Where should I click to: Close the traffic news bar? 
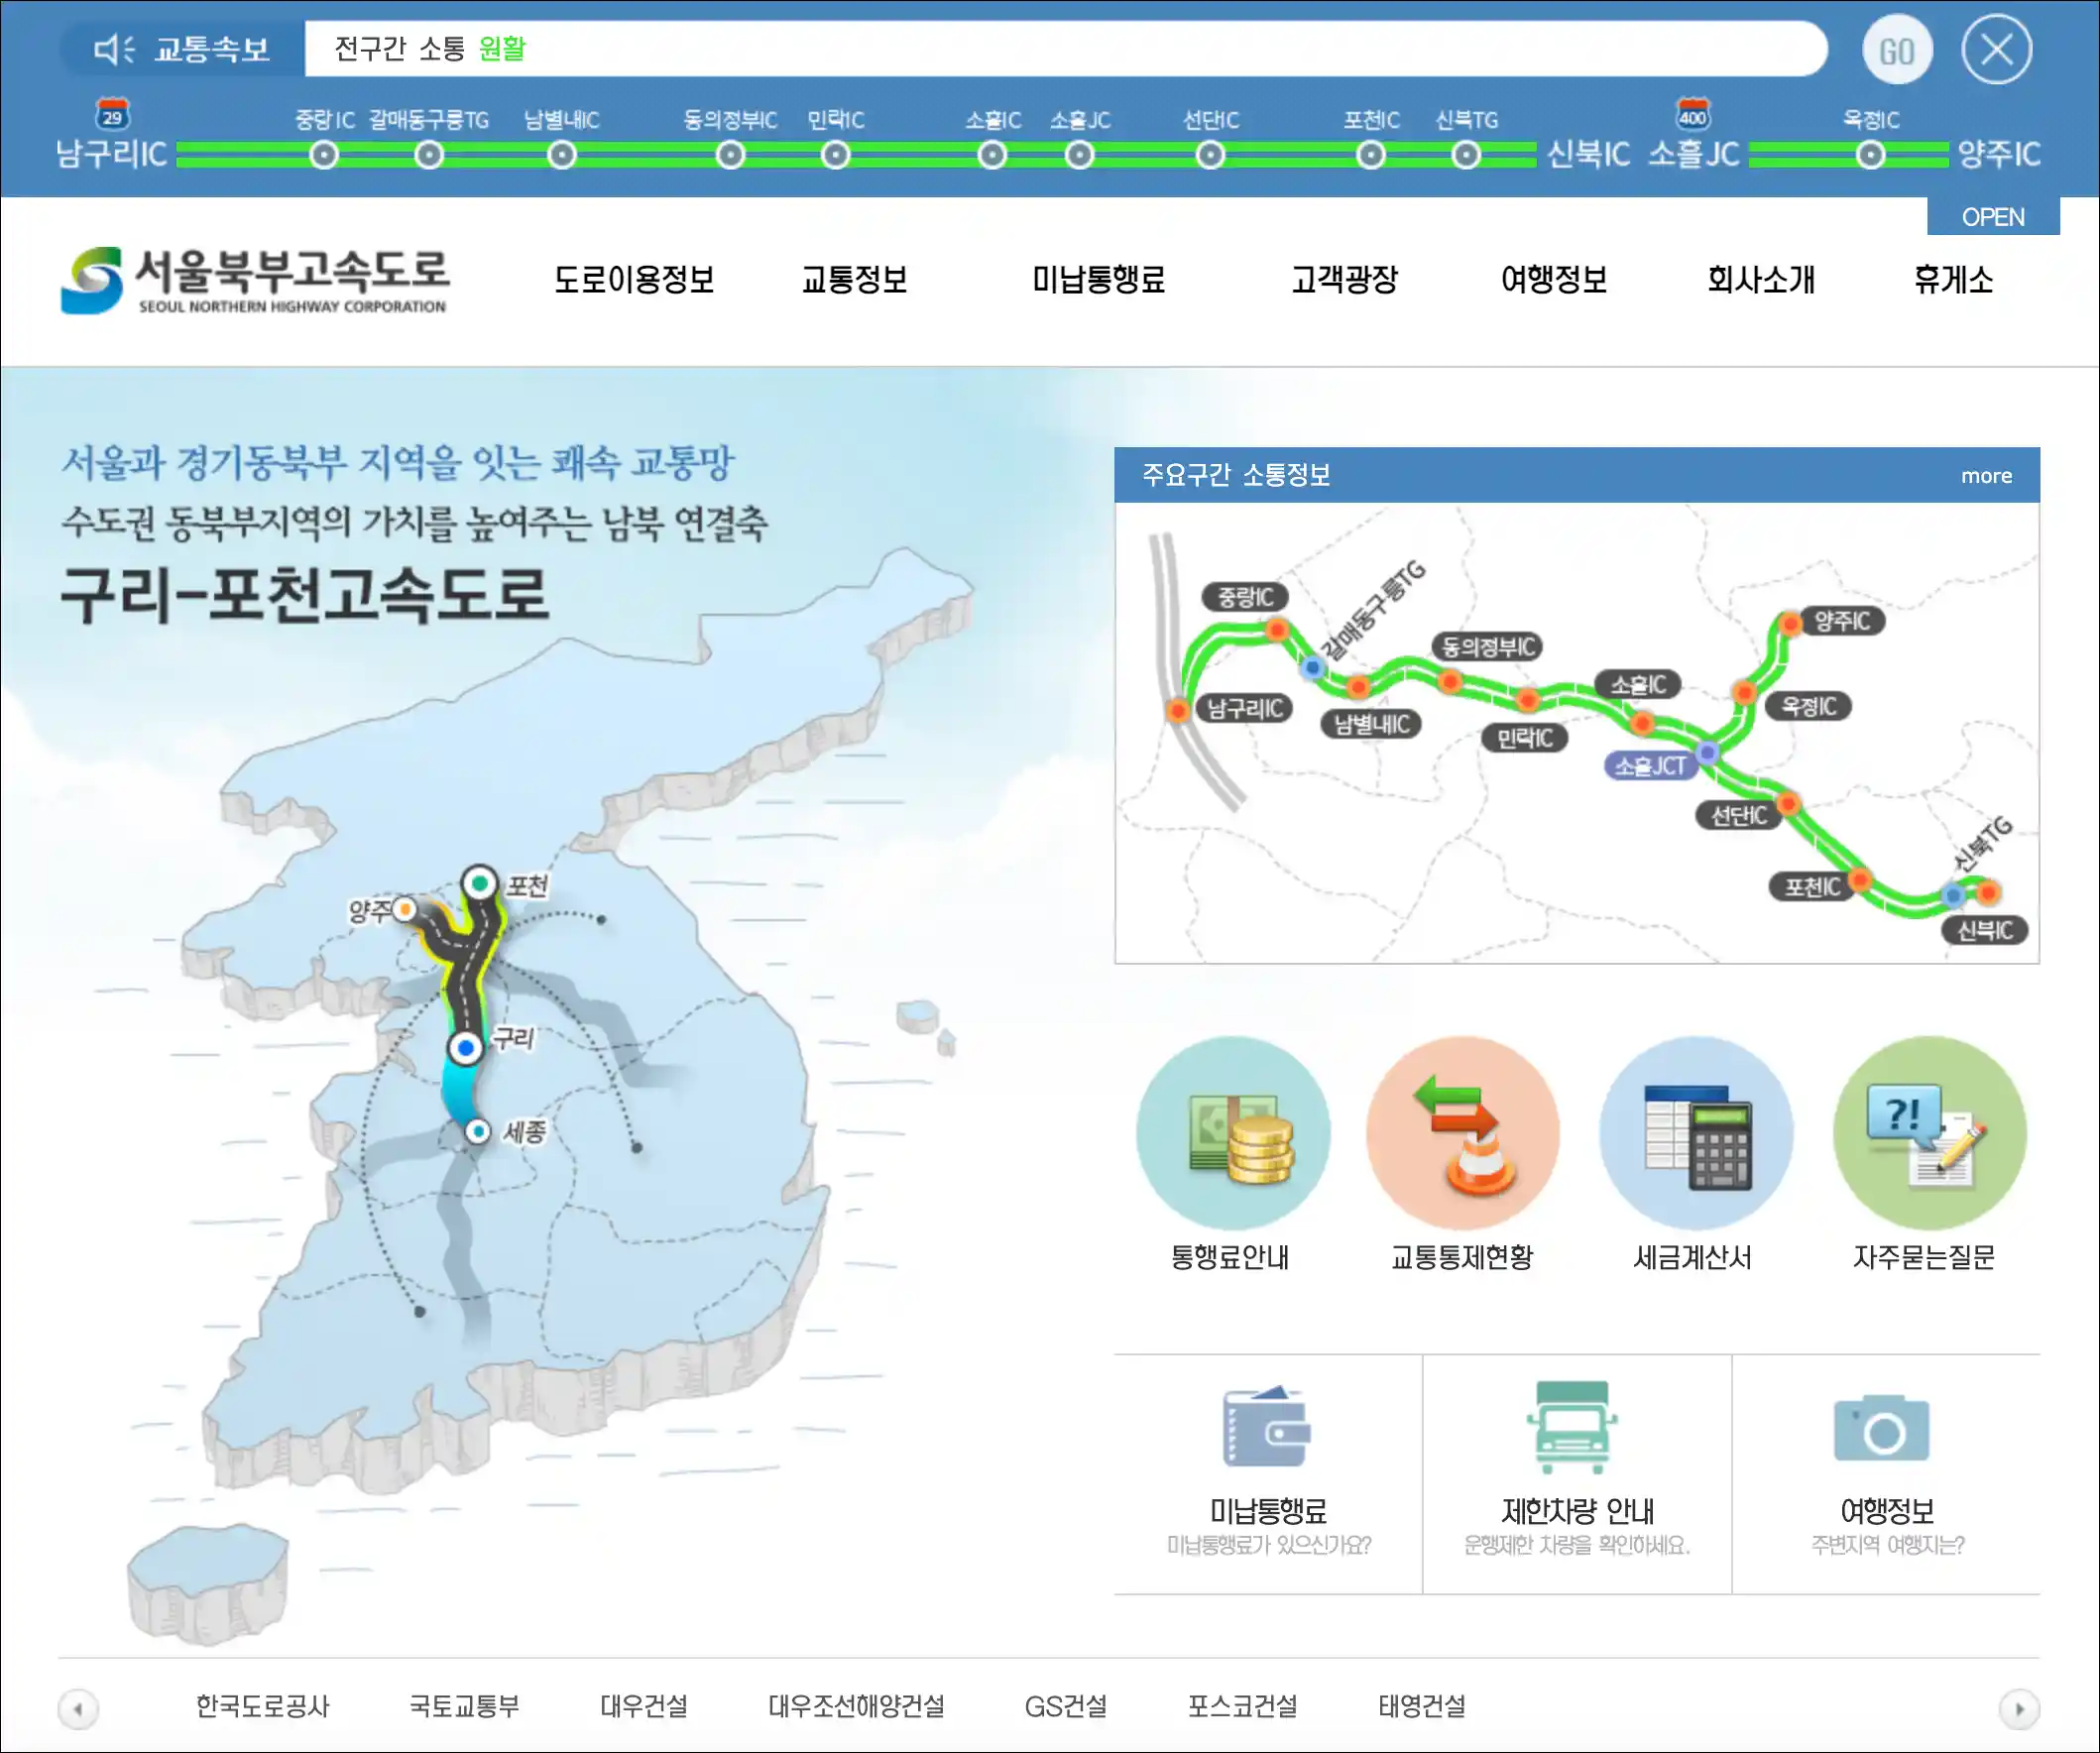(x=1996, y=50)
